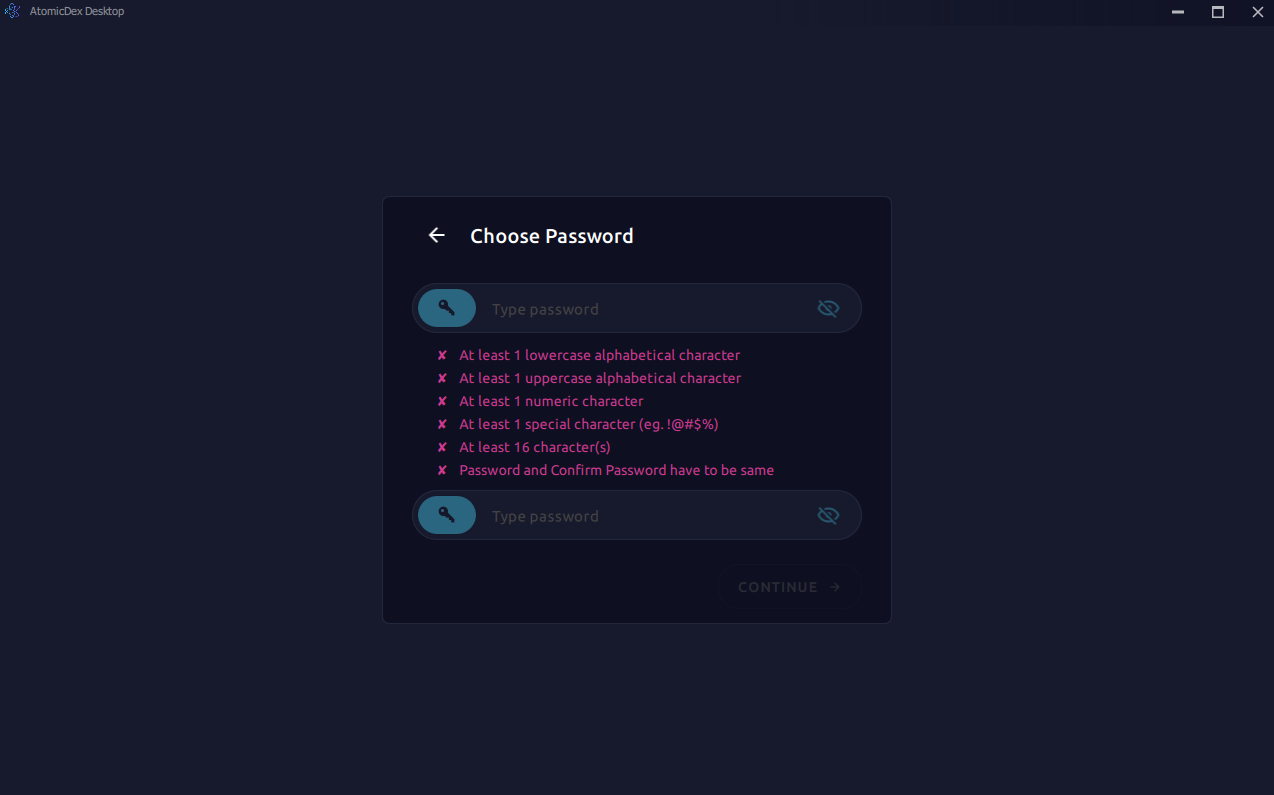Click the 16 characters requirement text
The height and width of the screenshot is (795, 1274).
(x=535, y=447)
